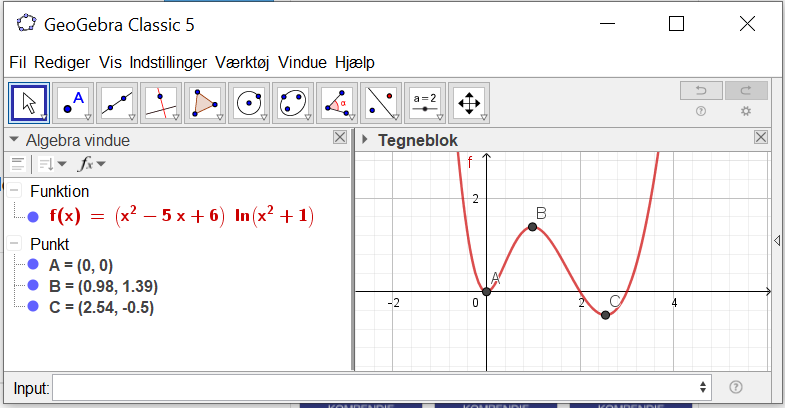Open settings gear icon
This screenshot has width=785, height=408.
point(746,111)
